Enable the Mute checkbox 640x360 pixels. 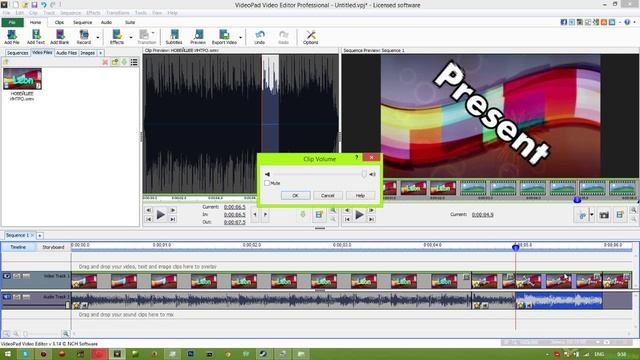[x=267, y=183]
